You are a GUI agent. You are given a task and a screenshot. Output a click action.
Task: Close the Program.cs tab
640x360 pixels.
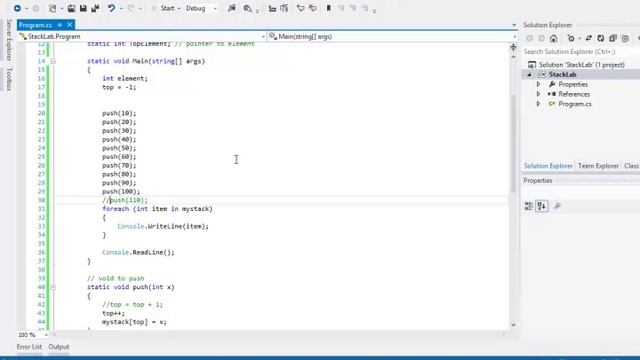70,25
